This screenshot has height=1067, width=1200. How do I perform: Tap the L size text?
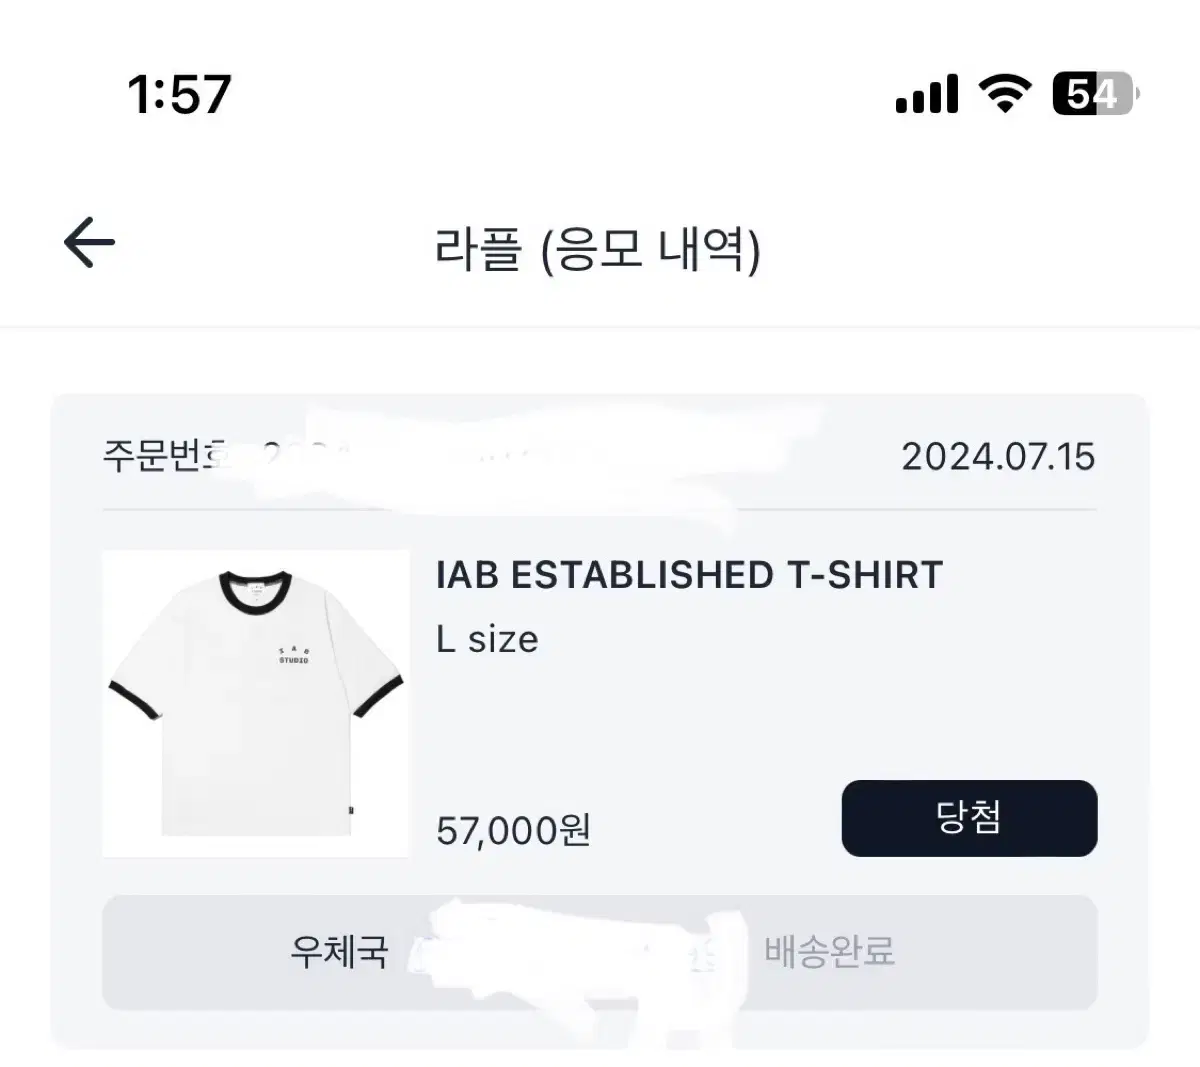[x=487, y=639]
